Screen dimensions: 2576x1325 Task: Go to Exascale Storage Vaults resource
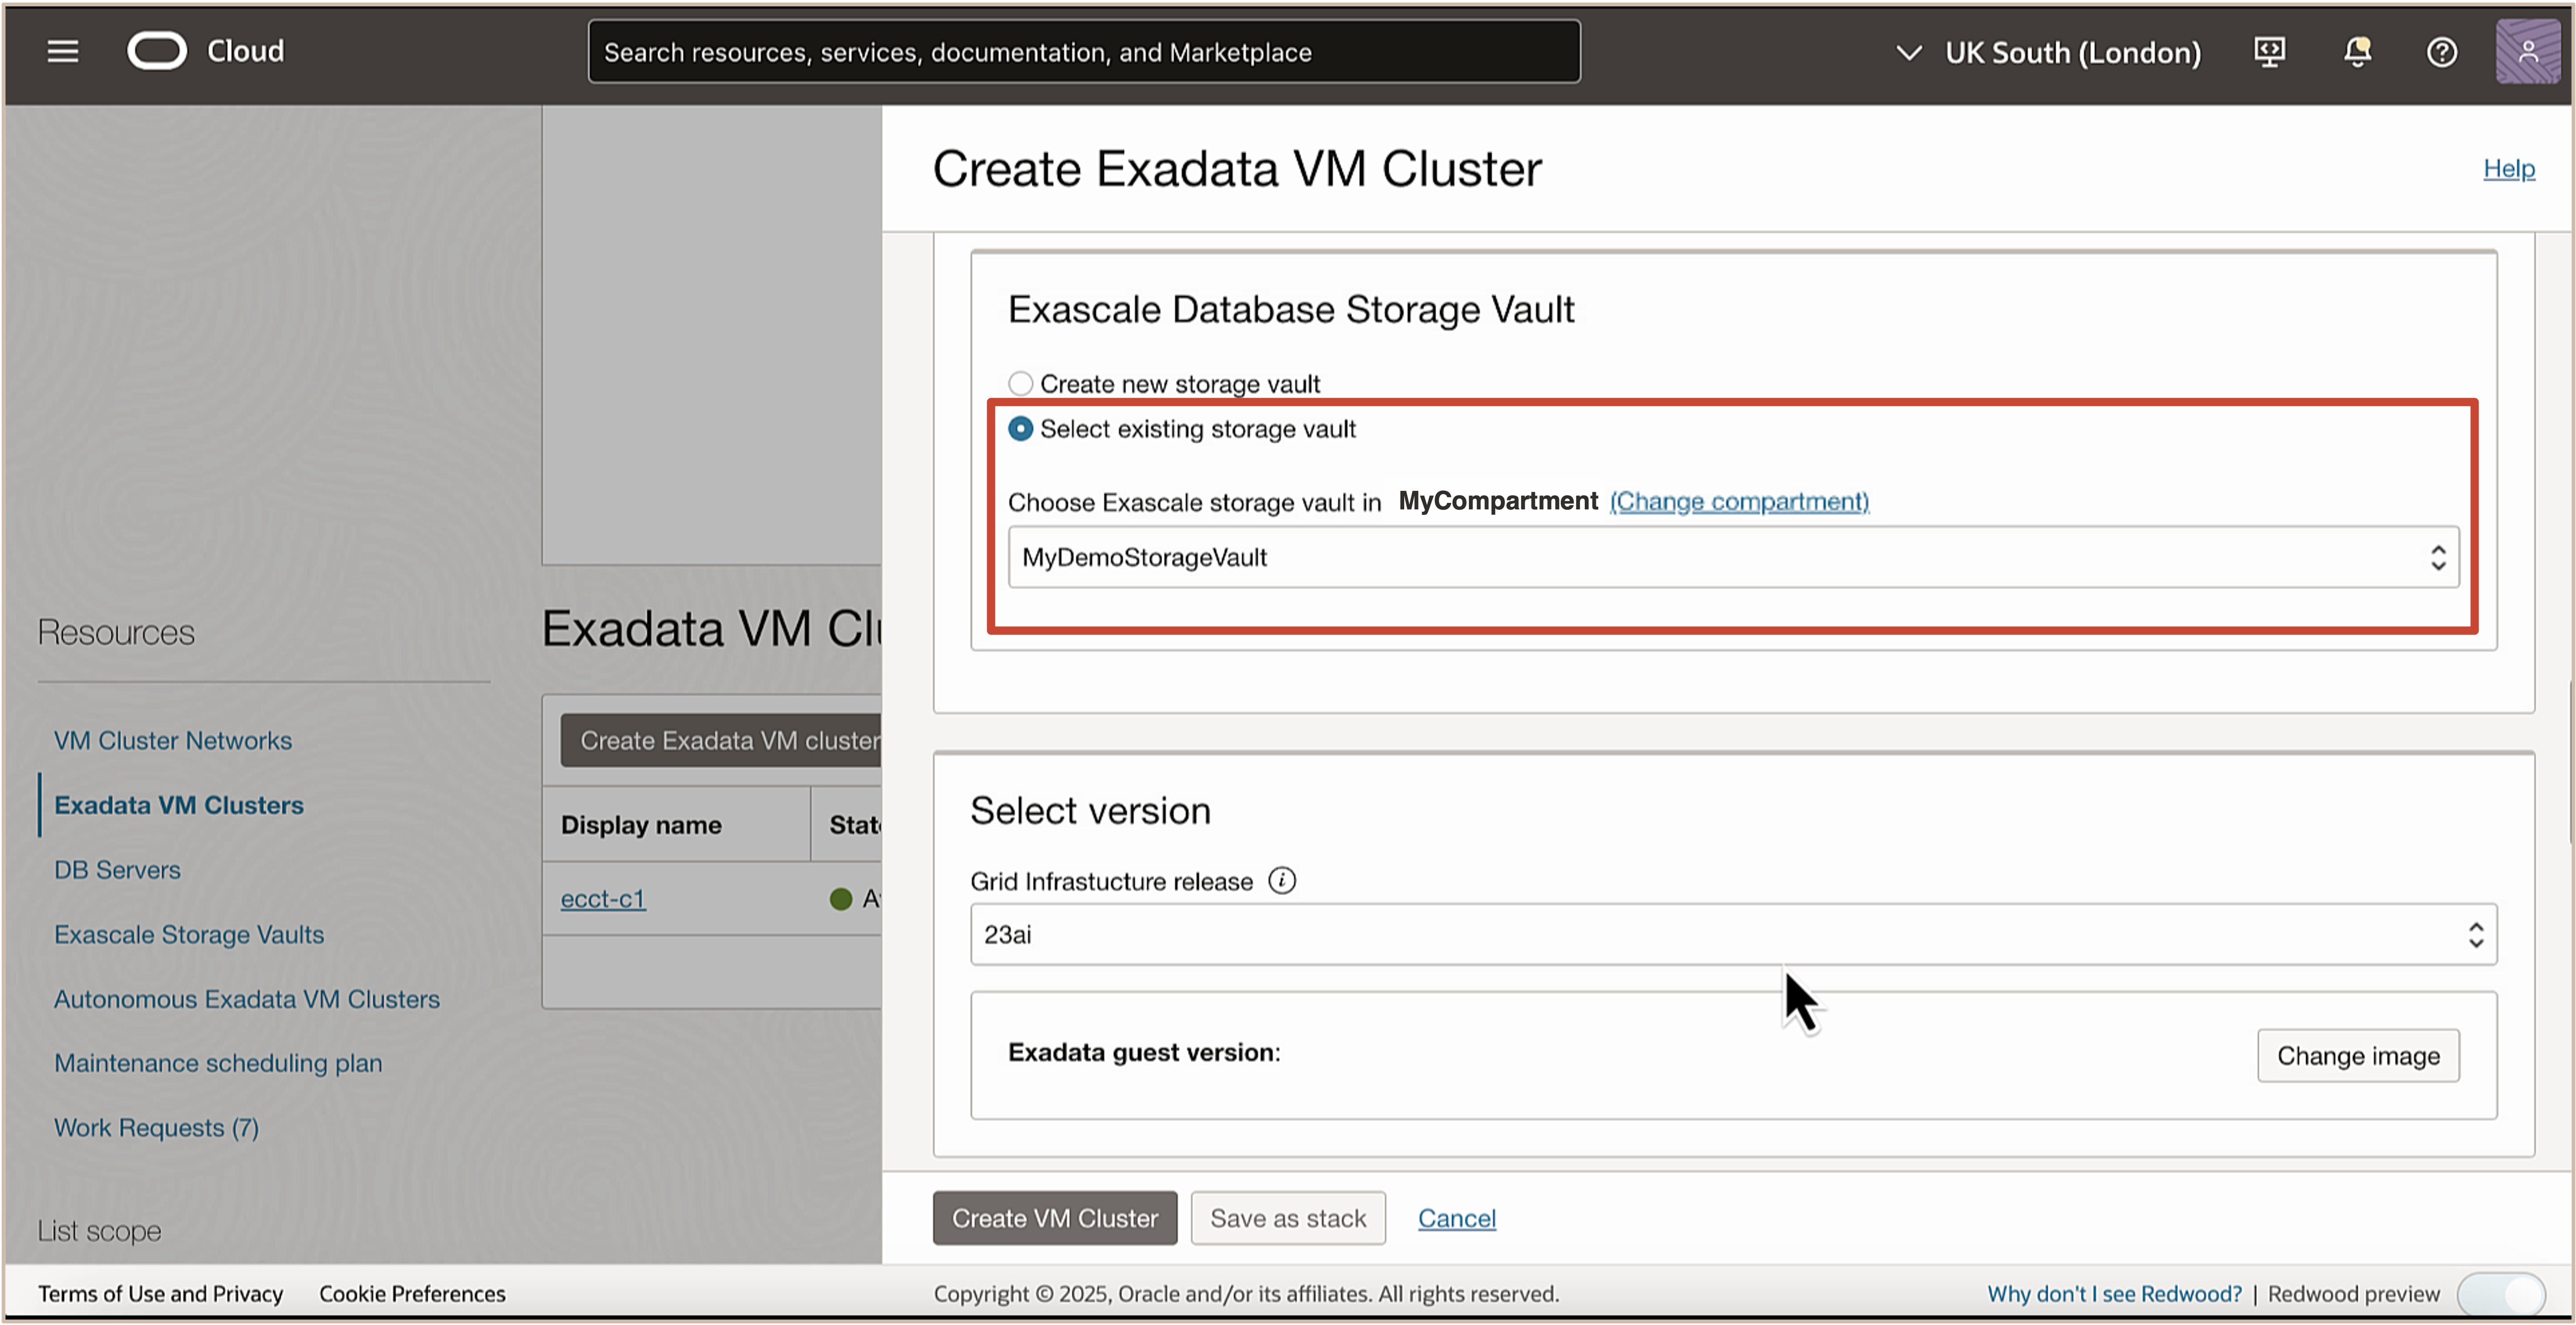pos(189,934)
